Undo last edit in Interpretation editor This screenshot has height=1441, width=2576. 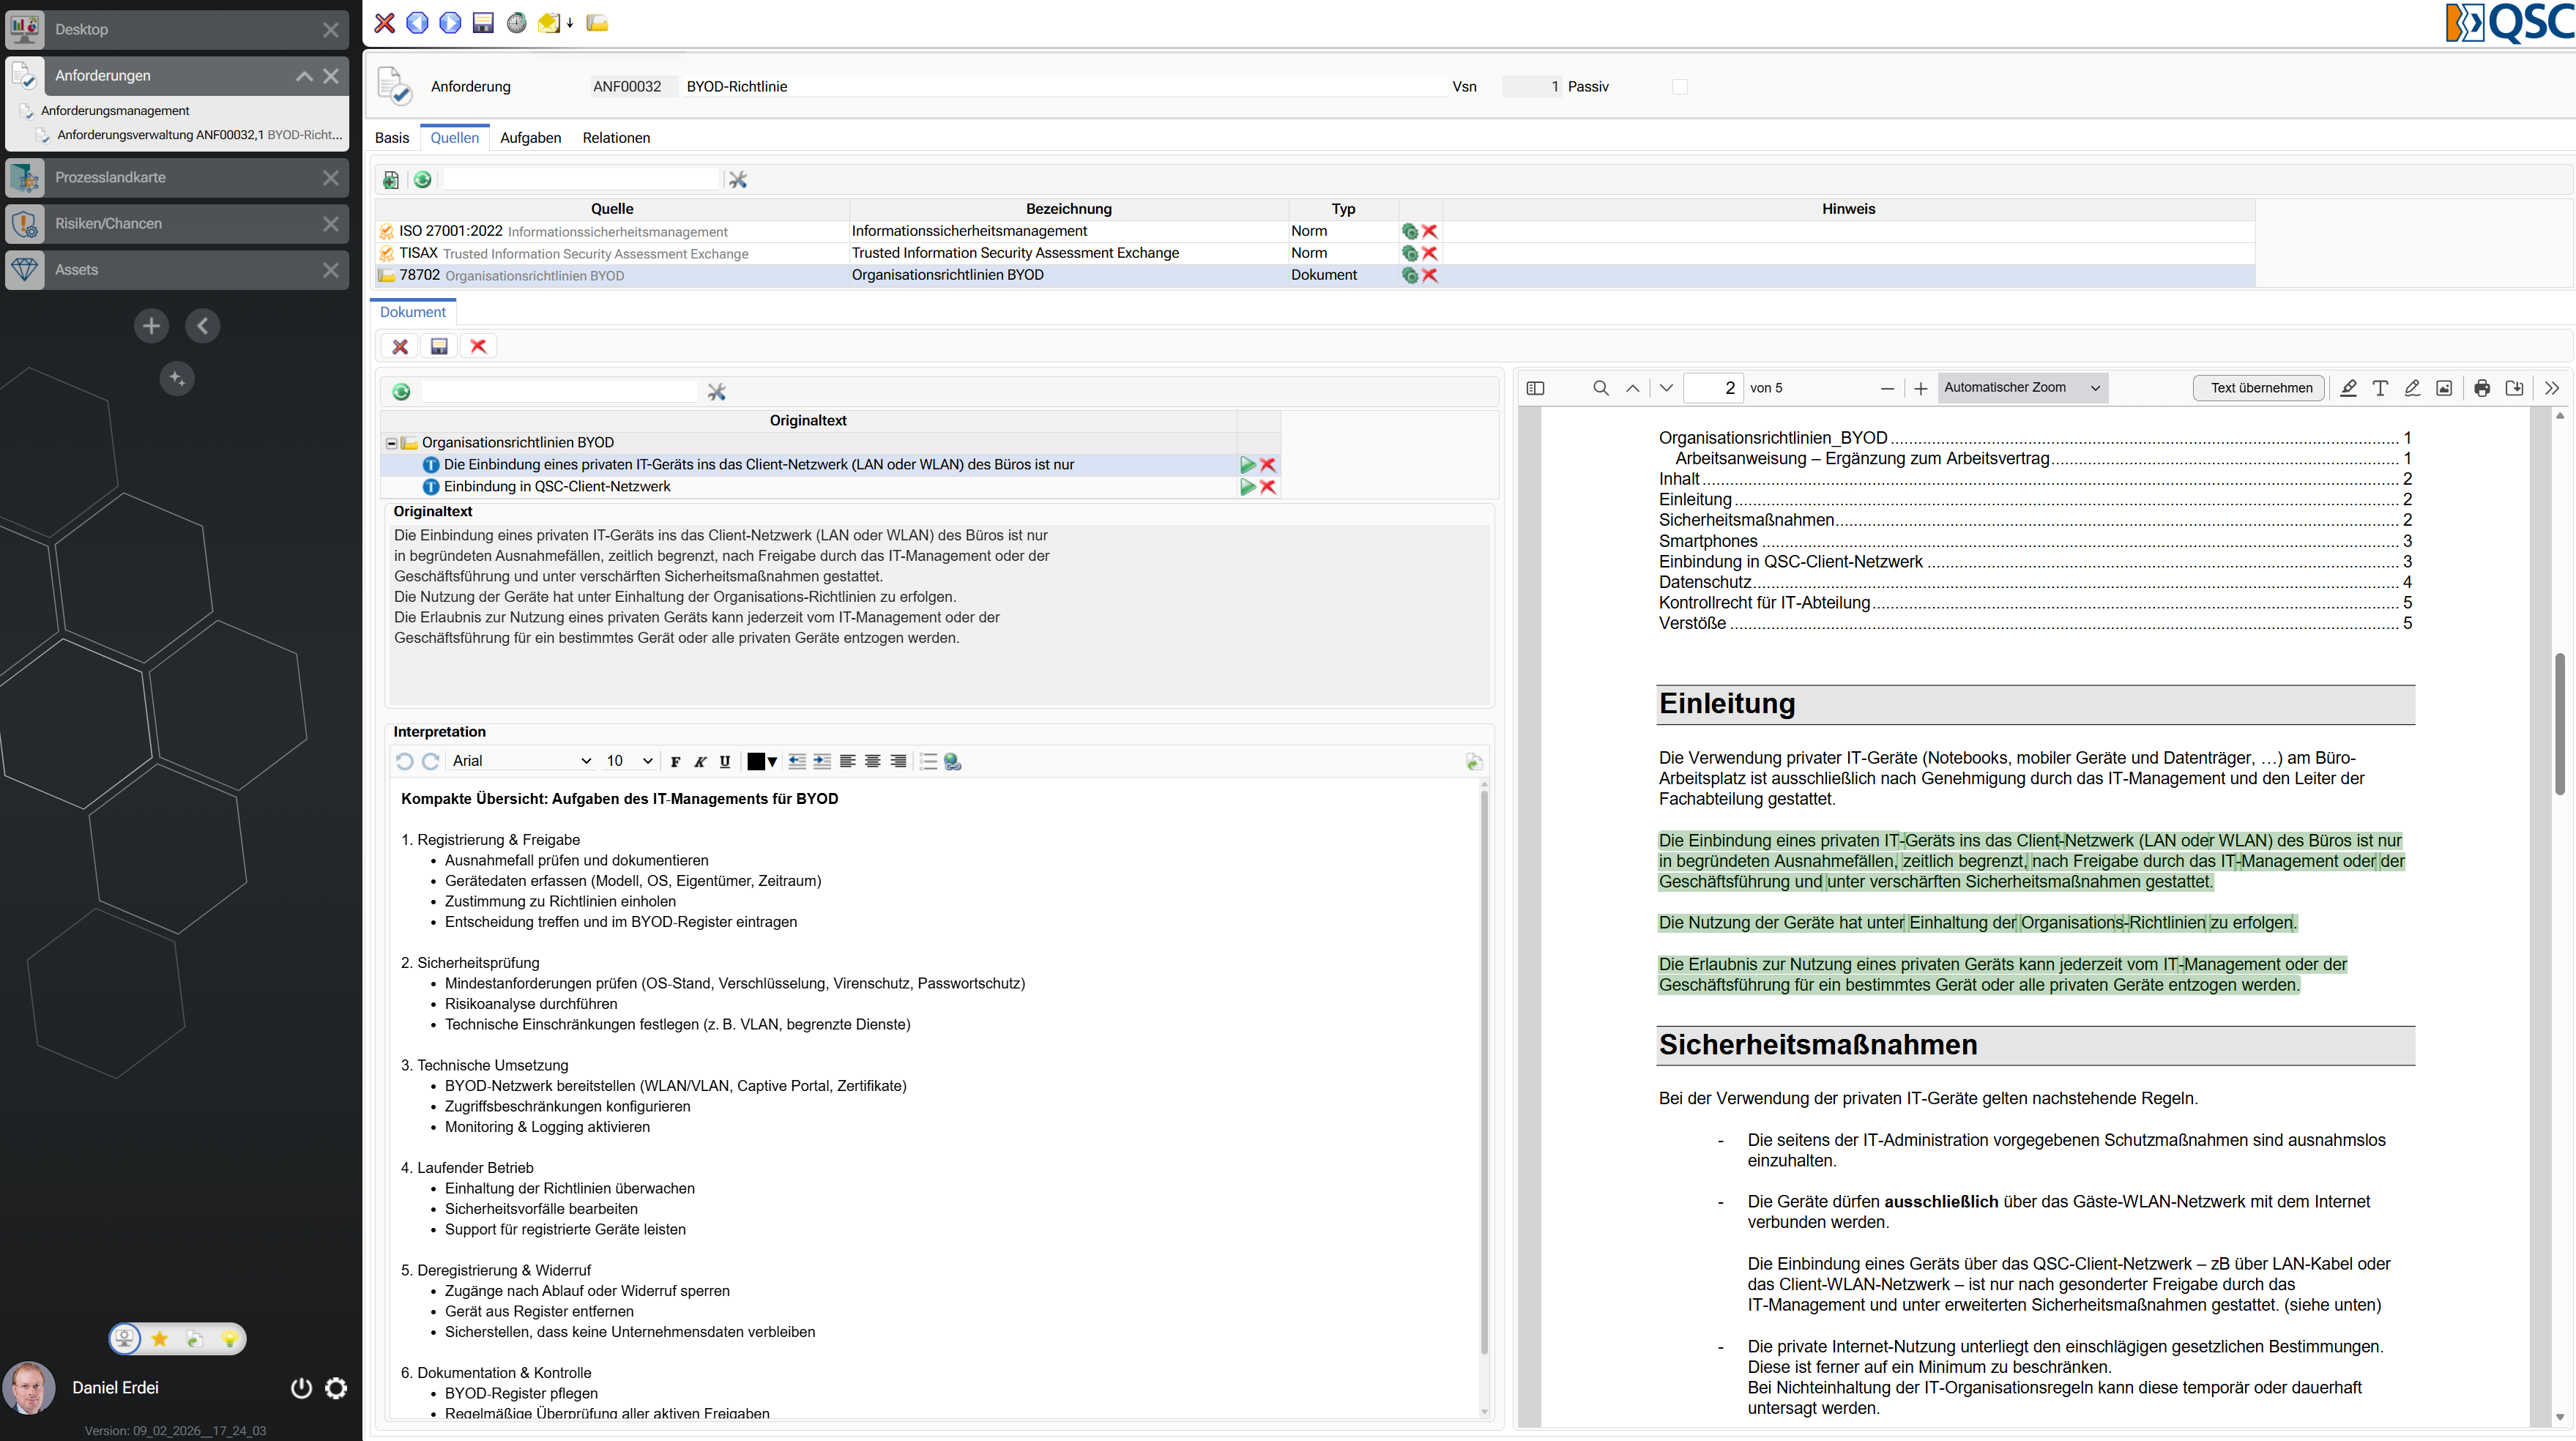(x=404, y=761)
